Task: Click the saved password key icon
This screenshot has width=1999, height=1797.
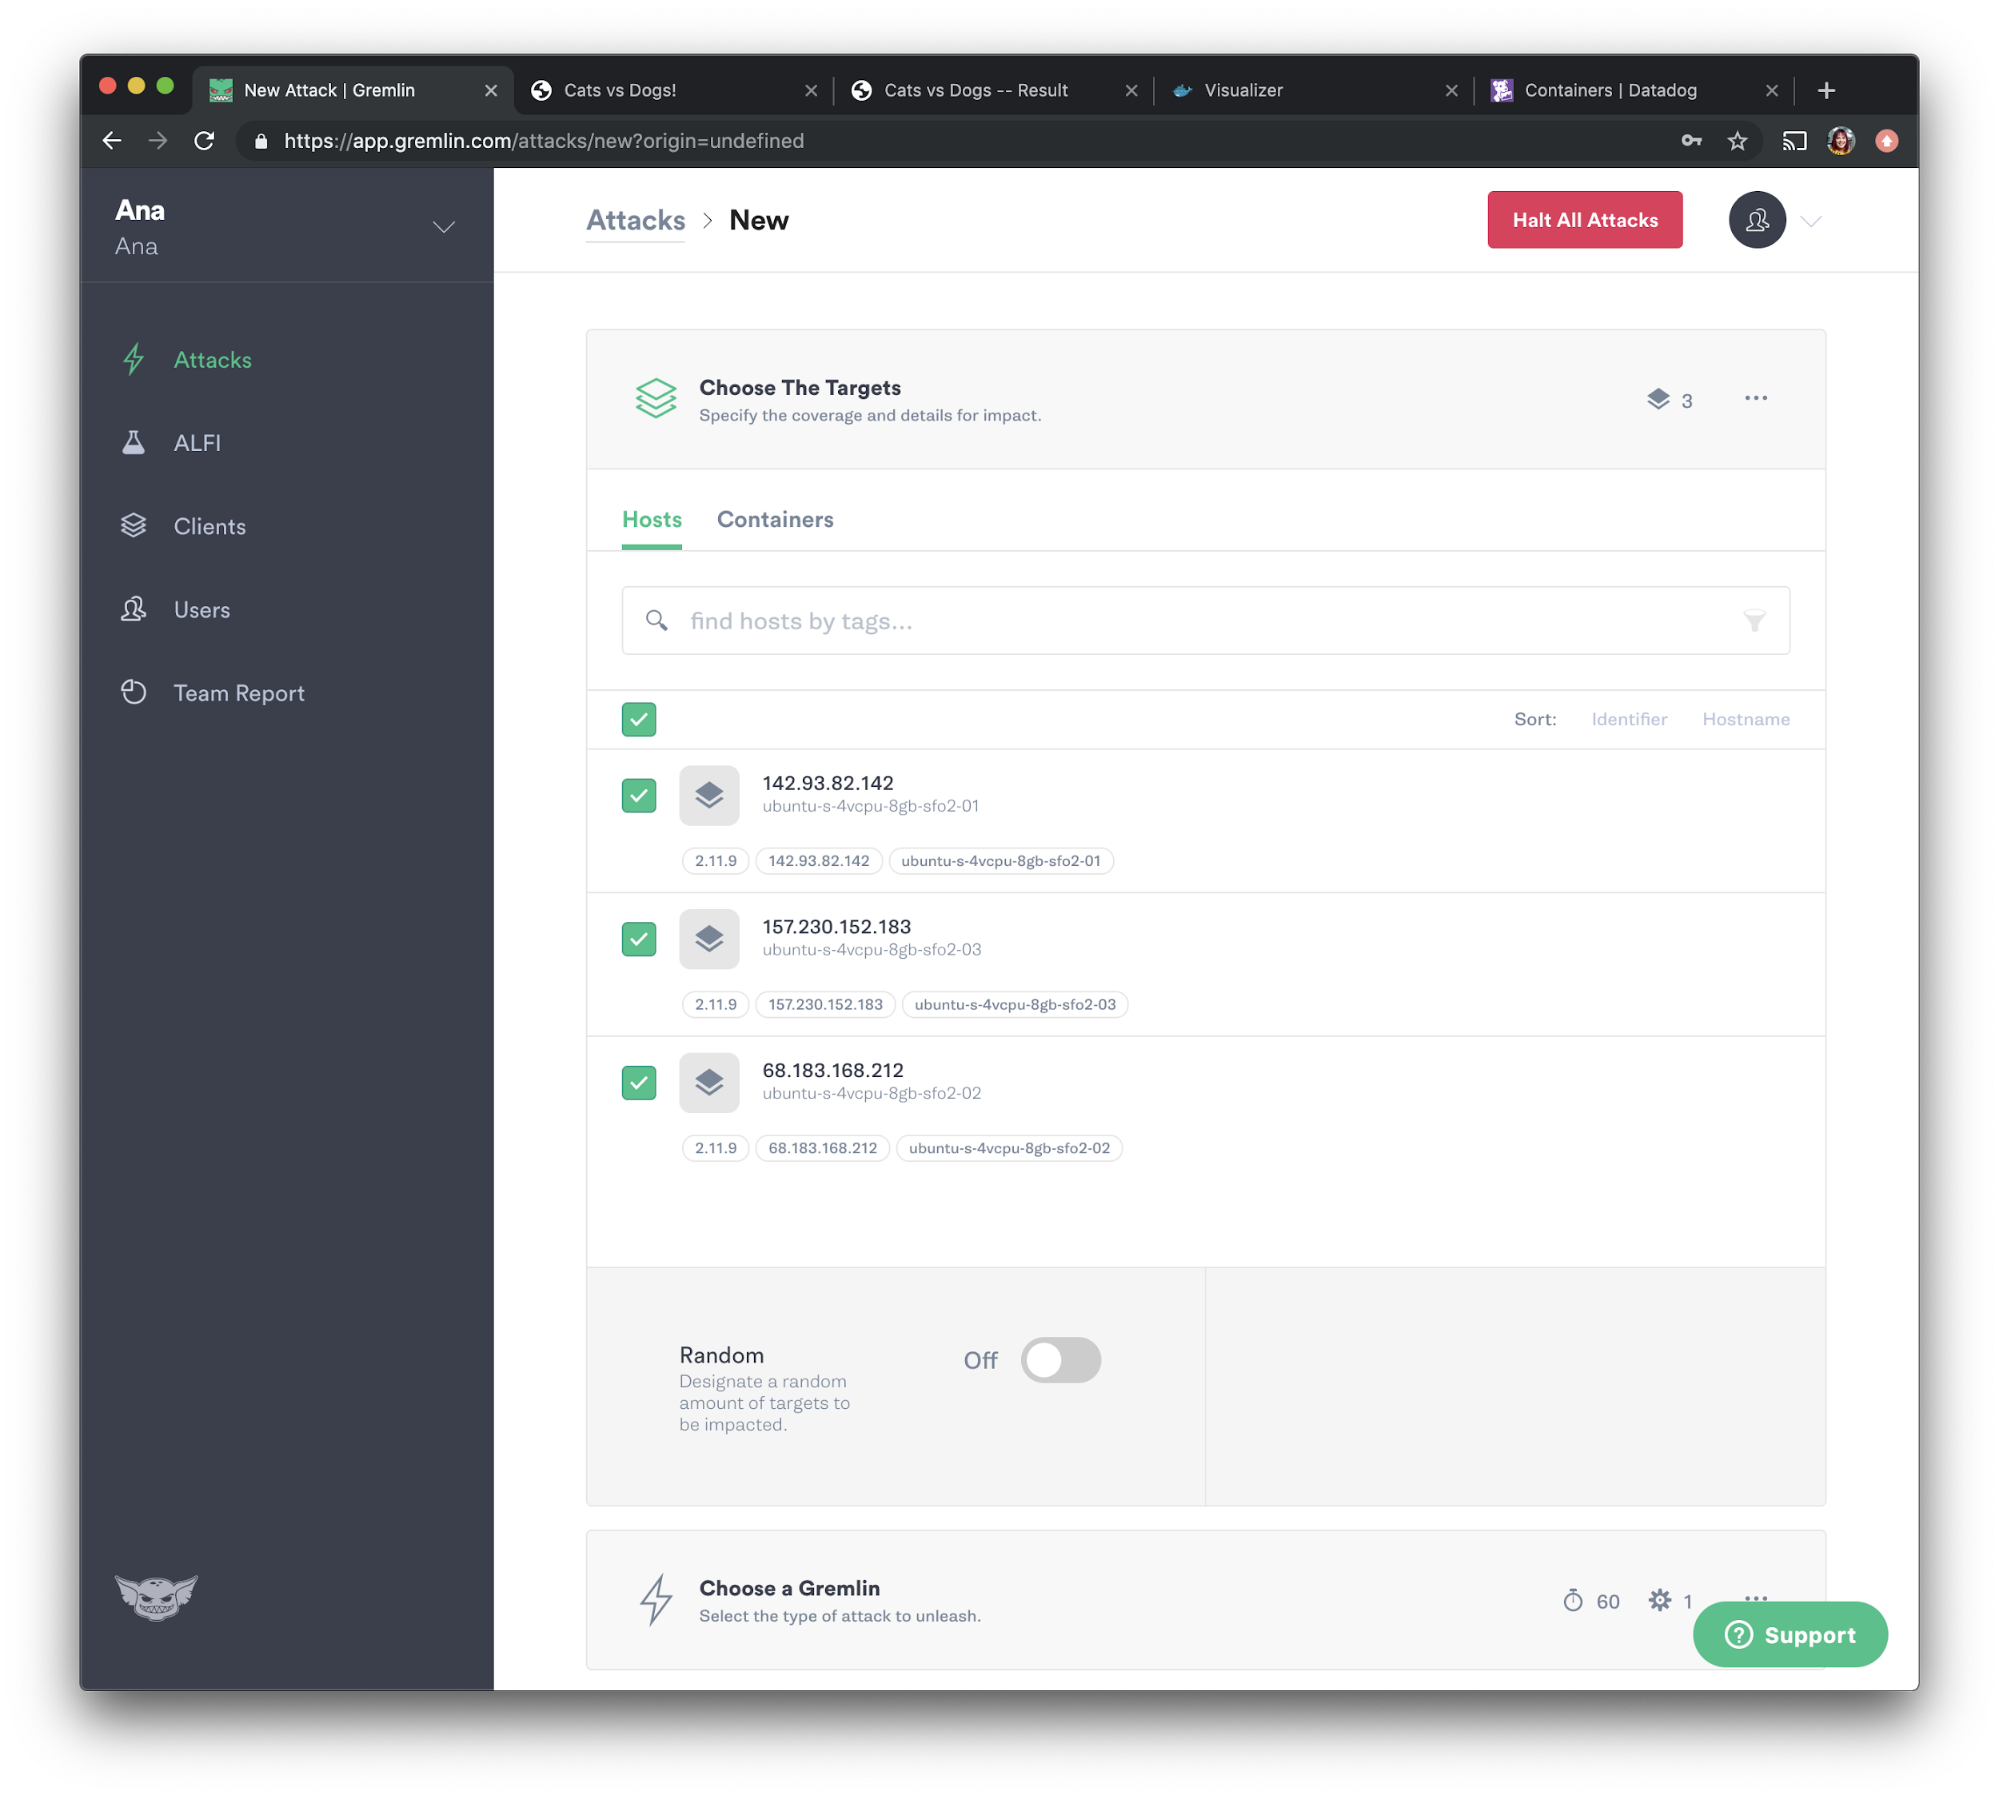Action: [1690, 141]
